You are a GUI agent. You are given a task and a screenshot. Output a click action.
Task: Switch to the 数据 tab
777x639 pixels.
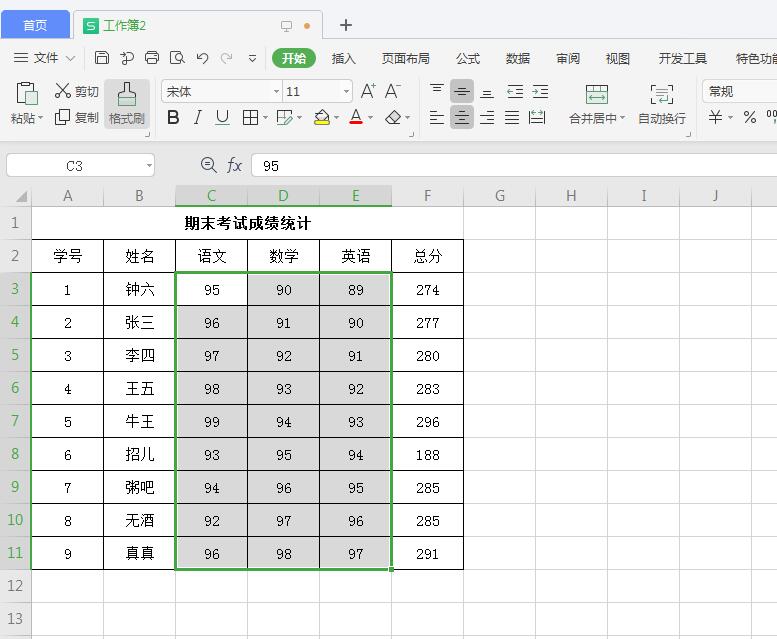(518, 58)
